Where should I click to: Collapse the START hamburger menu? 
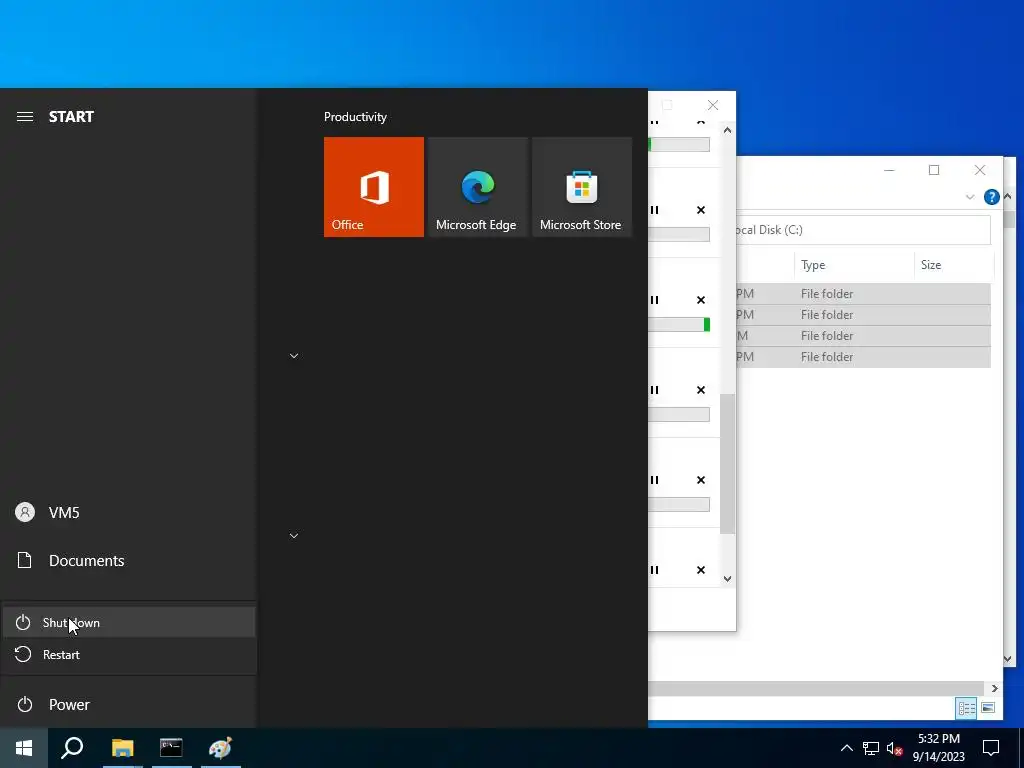tap(25, 116)
